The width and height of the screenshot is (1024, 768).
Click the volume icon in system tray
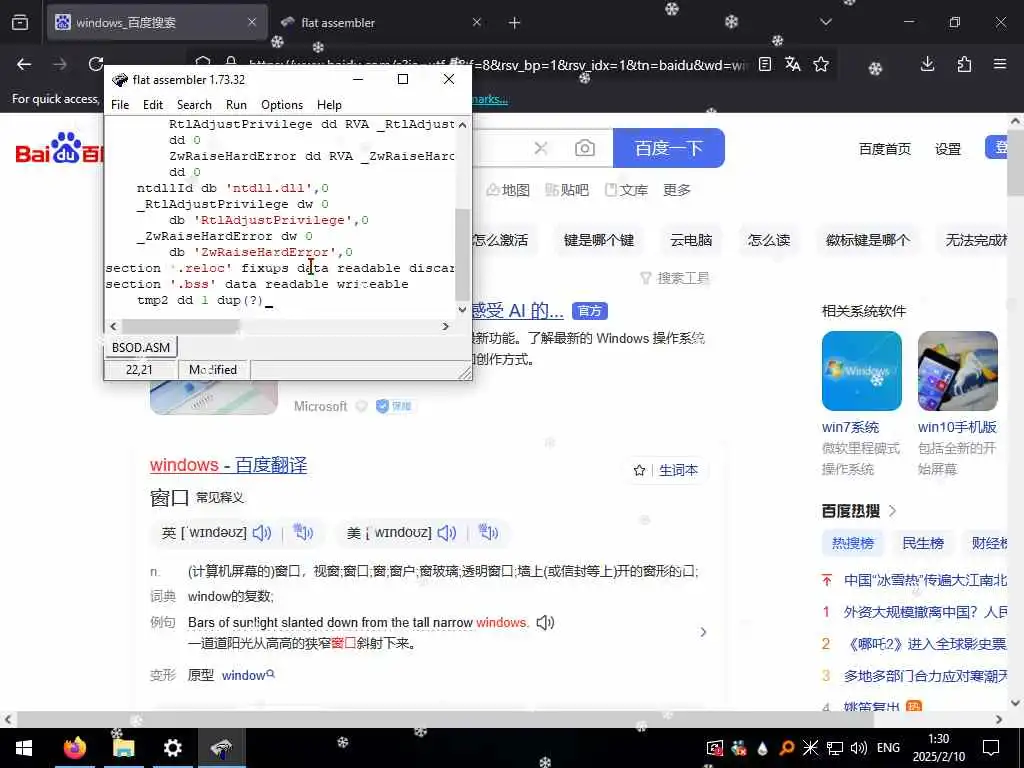click(859, 748)
